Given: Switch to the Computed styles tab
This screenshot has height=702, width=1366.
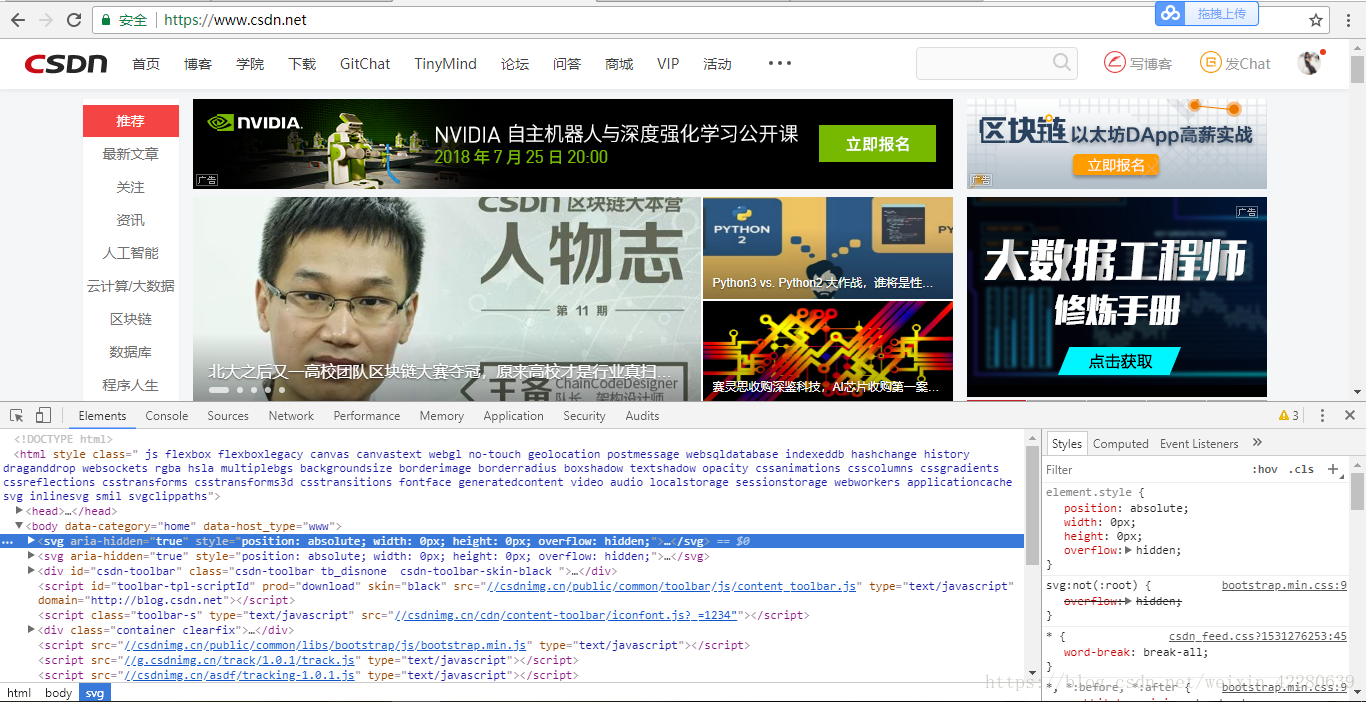Looking at the screenshot, I should click(1121, 444).
